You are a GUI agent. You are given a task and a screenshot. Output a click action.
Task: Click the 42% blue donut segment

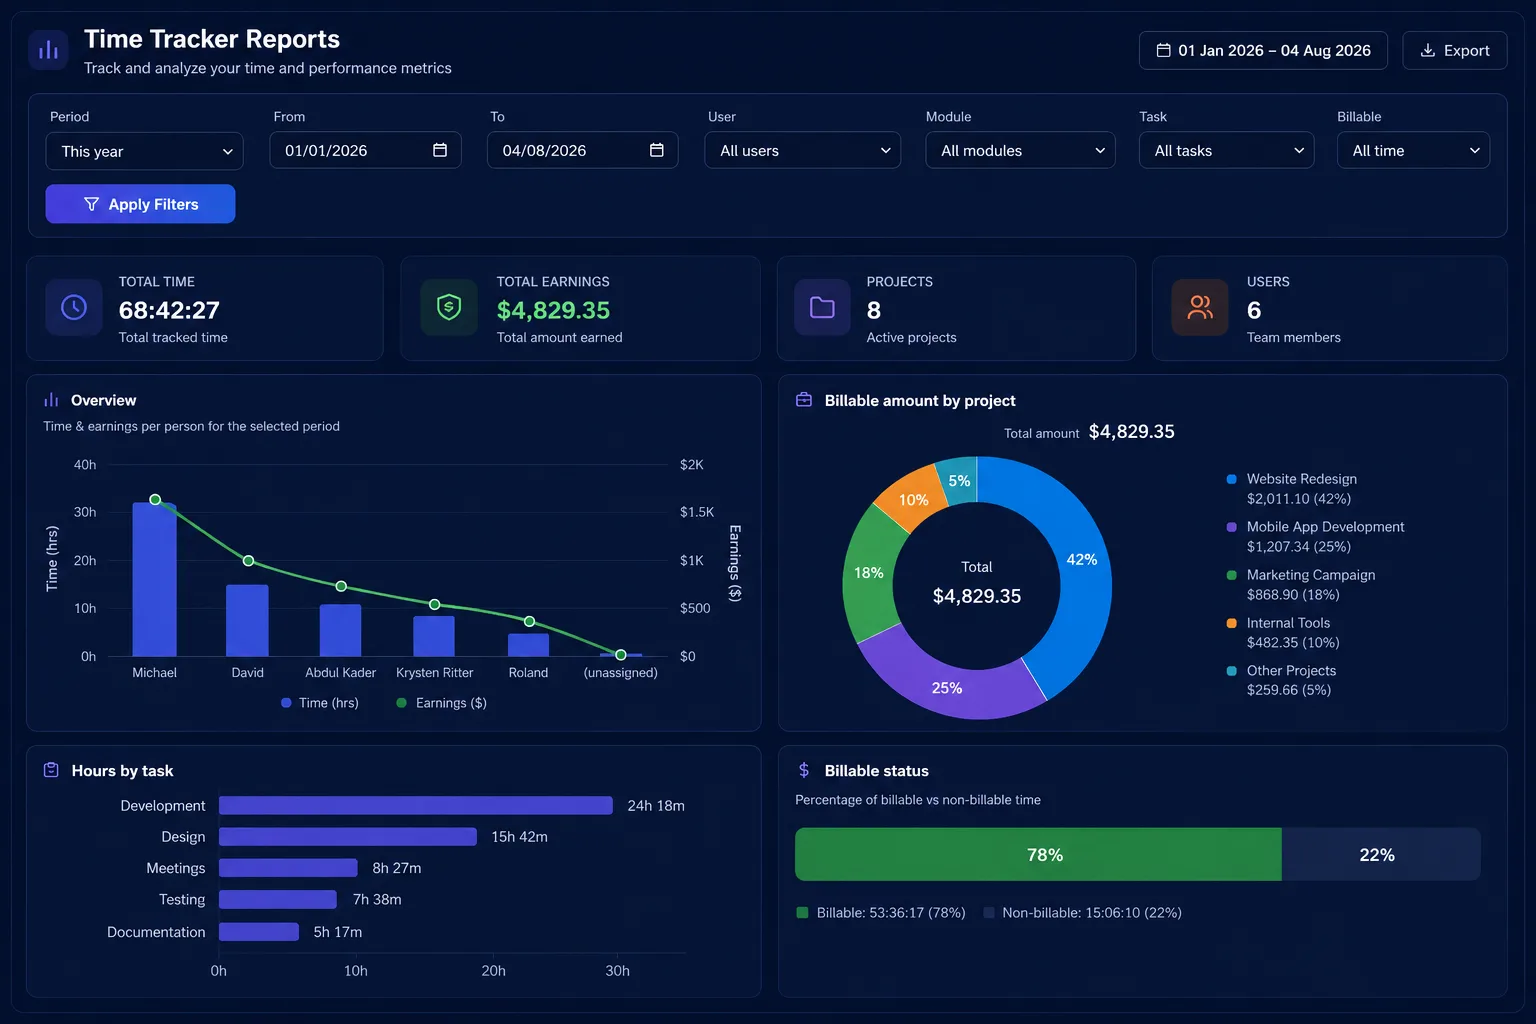pyautogui.click(x=1082, y=559)
